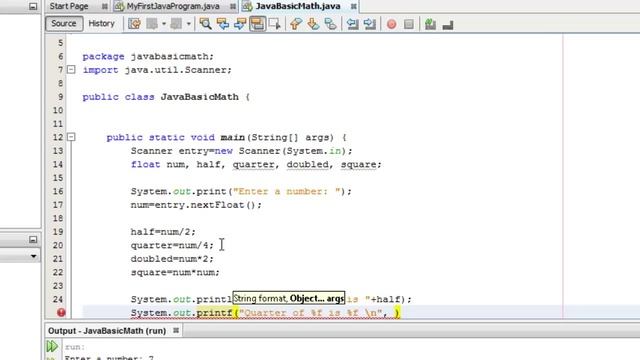Minimize the lower left side panel
Screen dimensions: 640x360
[x=33, y=240]
